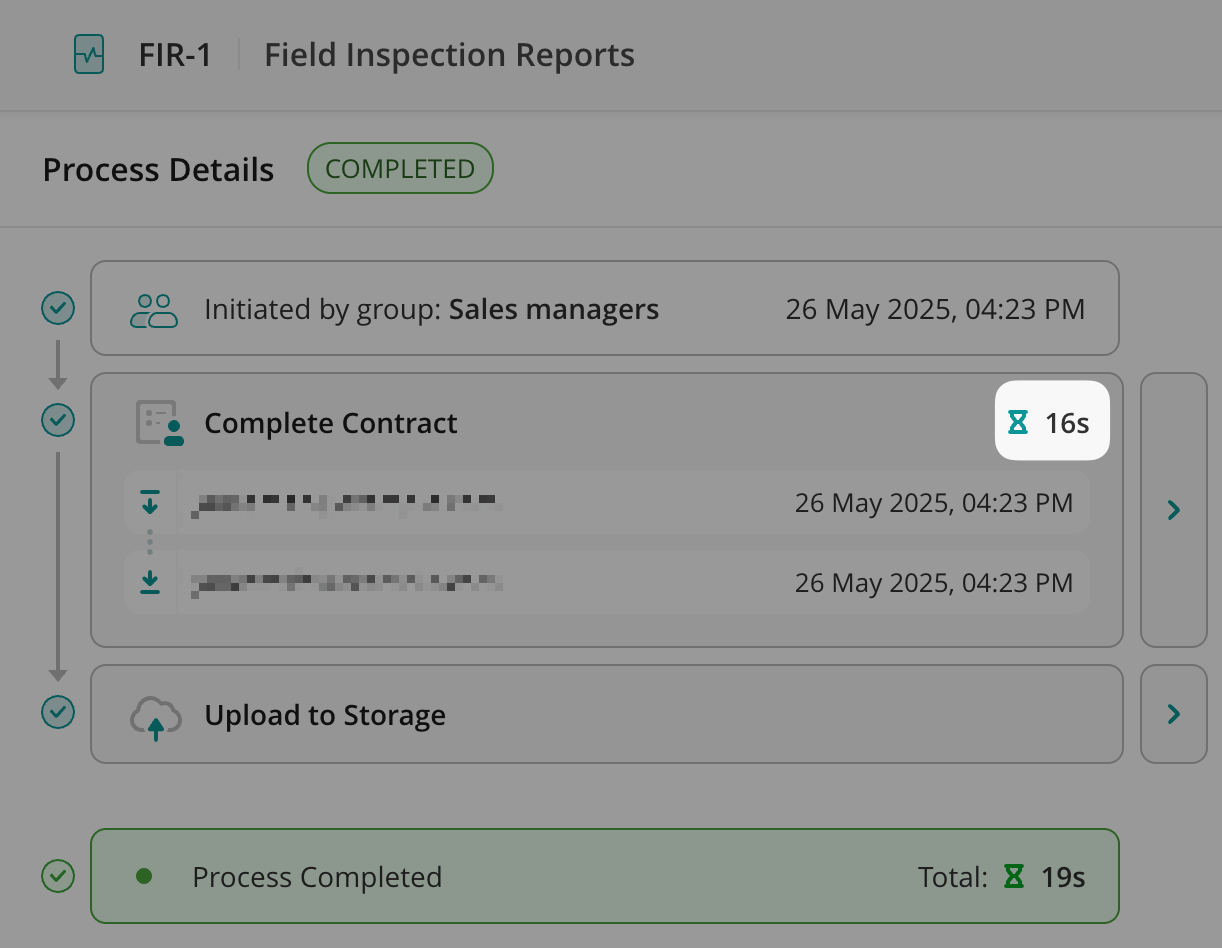Select the Process Completed summary row
The image size is (1222, 948).
coord(604,877)
